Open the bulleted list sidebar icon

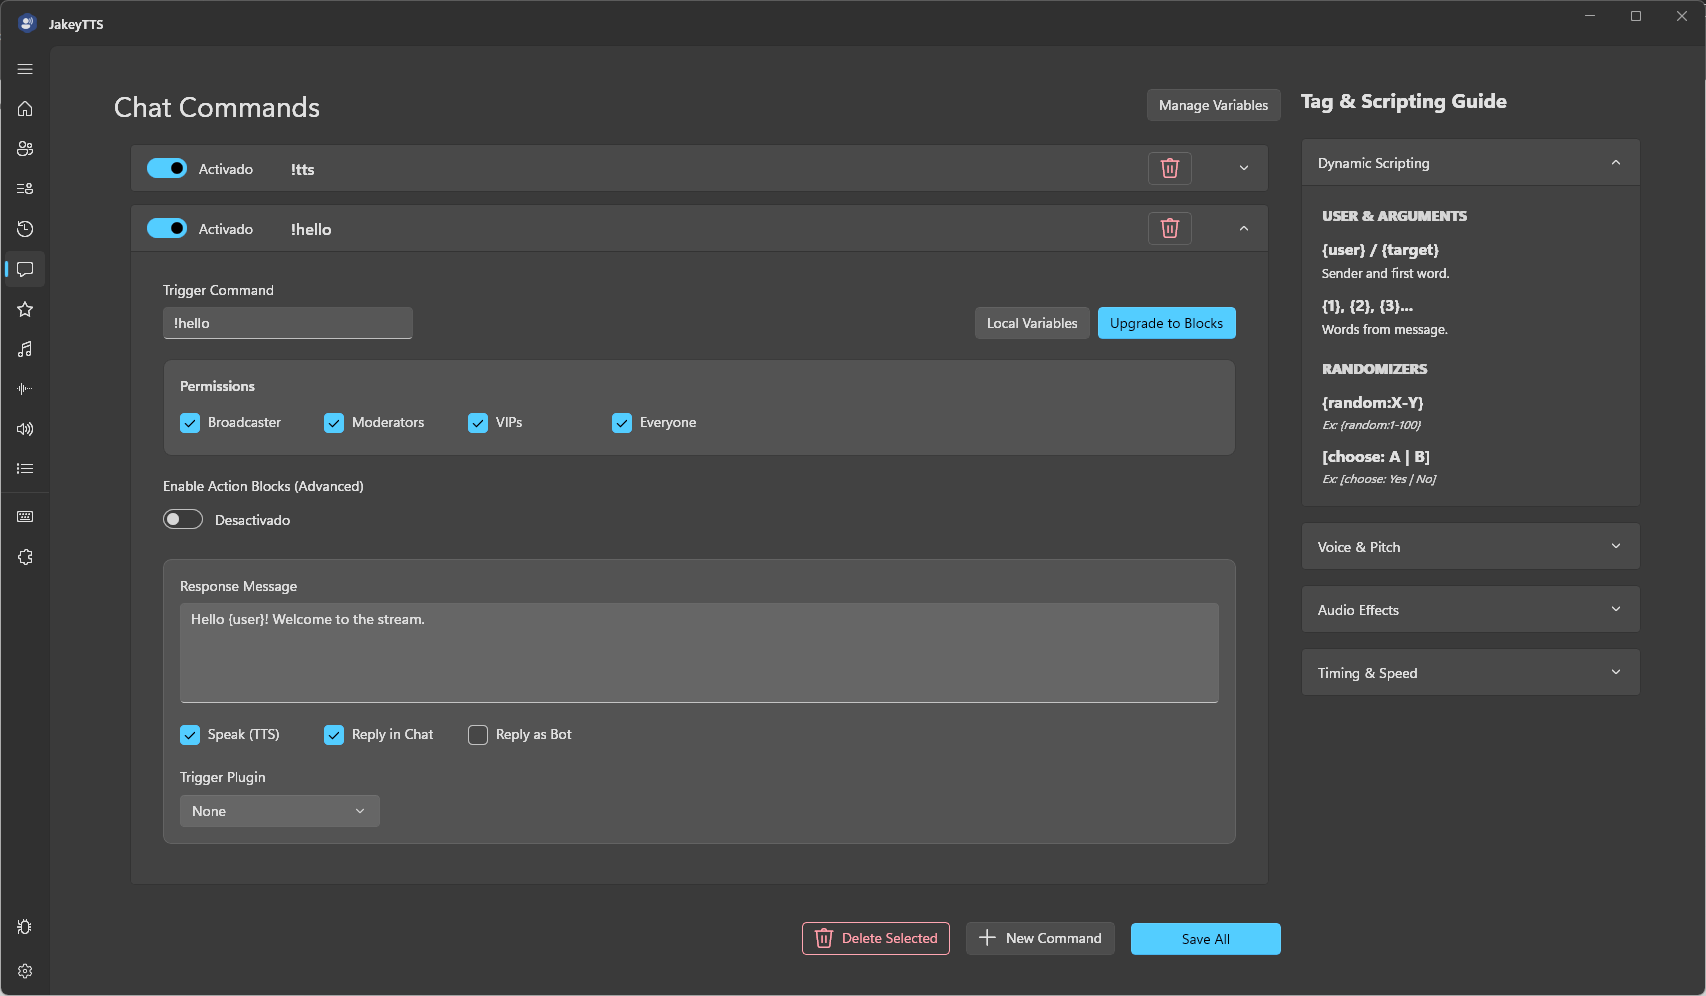pyautogui.click(x=25, y=469)
